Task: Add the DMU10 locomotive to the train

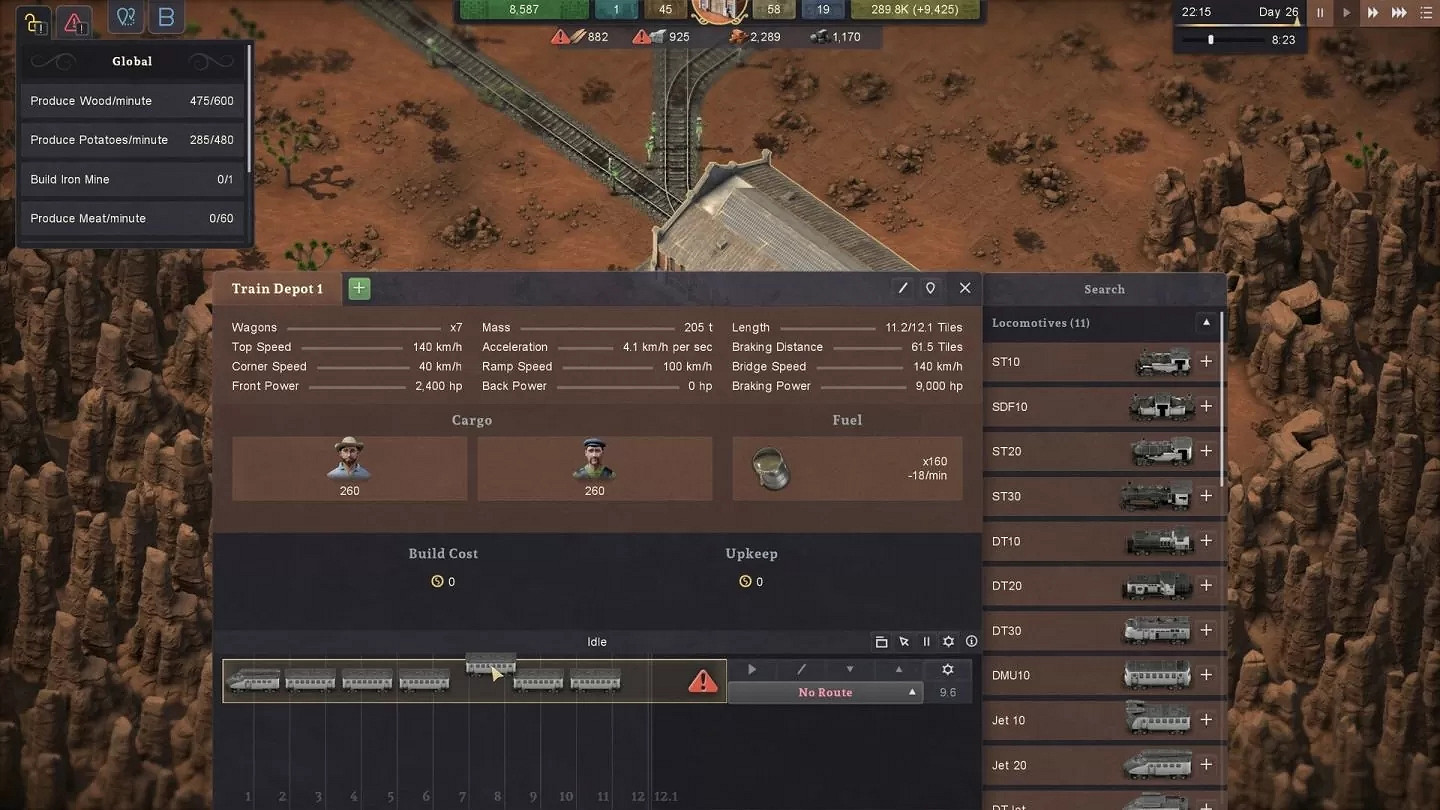Action: tap(1206, 675)
